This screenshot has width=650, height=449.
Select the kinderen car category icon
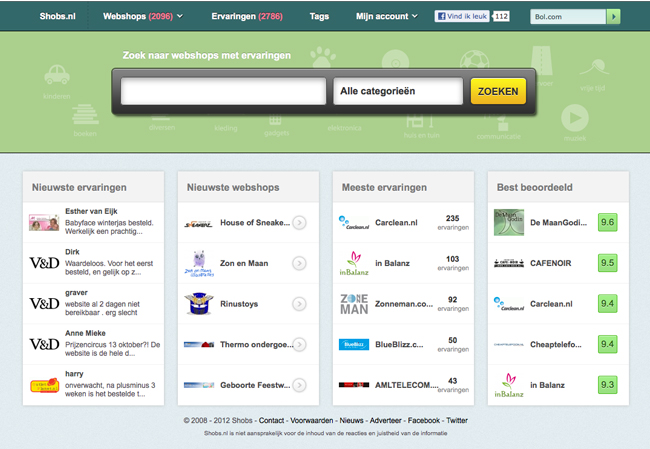click(57, 75)
